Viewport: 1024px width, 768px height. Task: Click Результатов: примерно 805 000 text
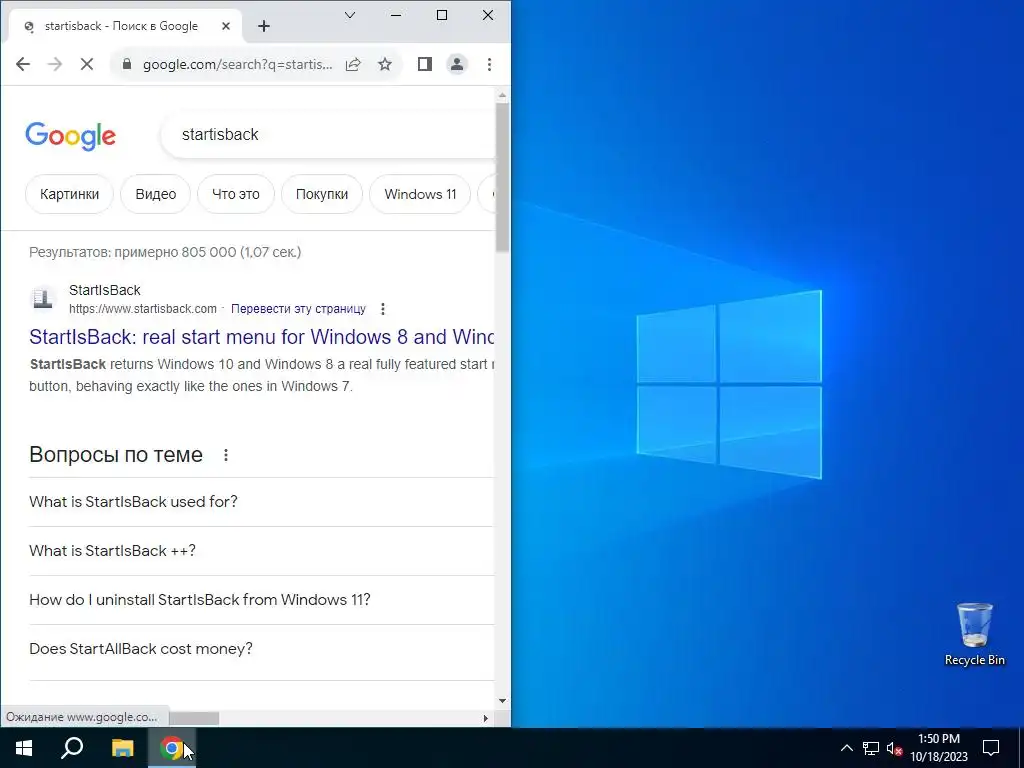pos(165,252)
